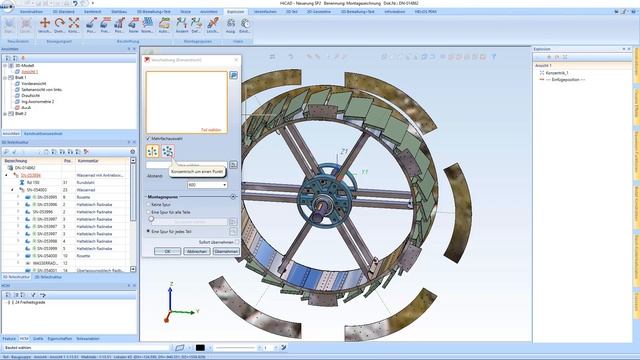Screen dimensions: 640x360
Task: Switch to the Konstruktionsassistent tab
Action: pyautogui.click(x=43, y=133)
